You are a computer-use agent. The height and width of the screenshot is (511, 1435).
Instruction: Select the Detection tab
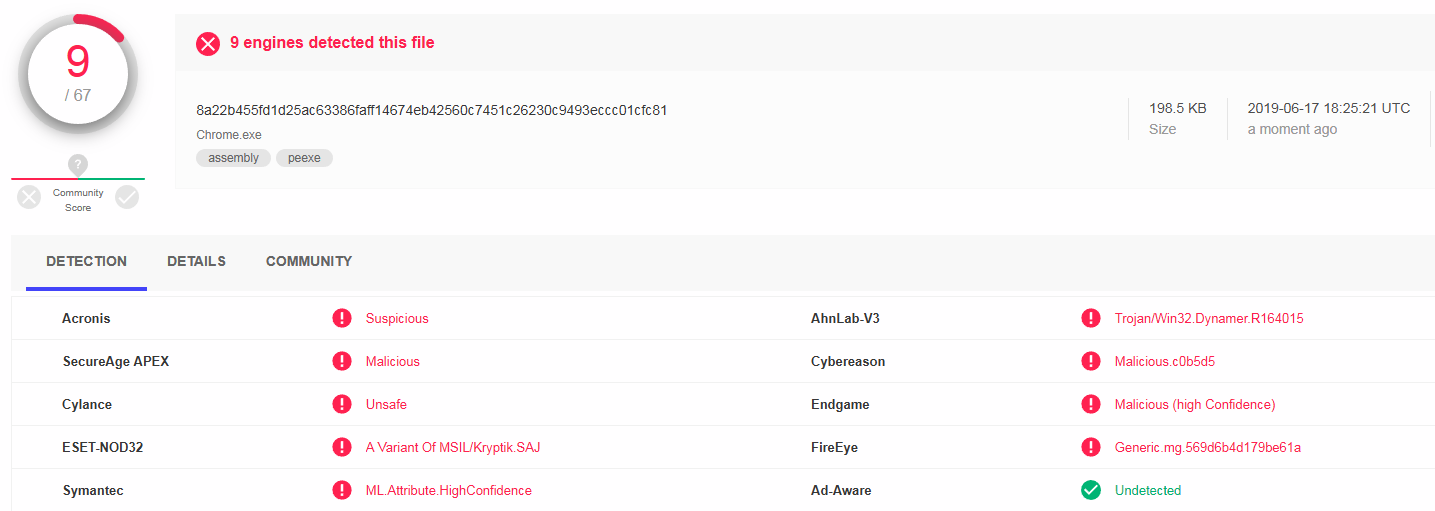[x=86, y=261]
